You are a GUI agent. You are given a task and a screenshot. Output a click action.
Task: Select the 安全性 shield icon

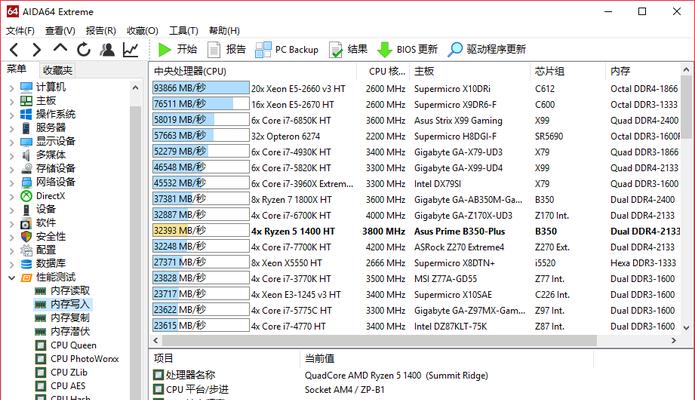click(27, 237)
